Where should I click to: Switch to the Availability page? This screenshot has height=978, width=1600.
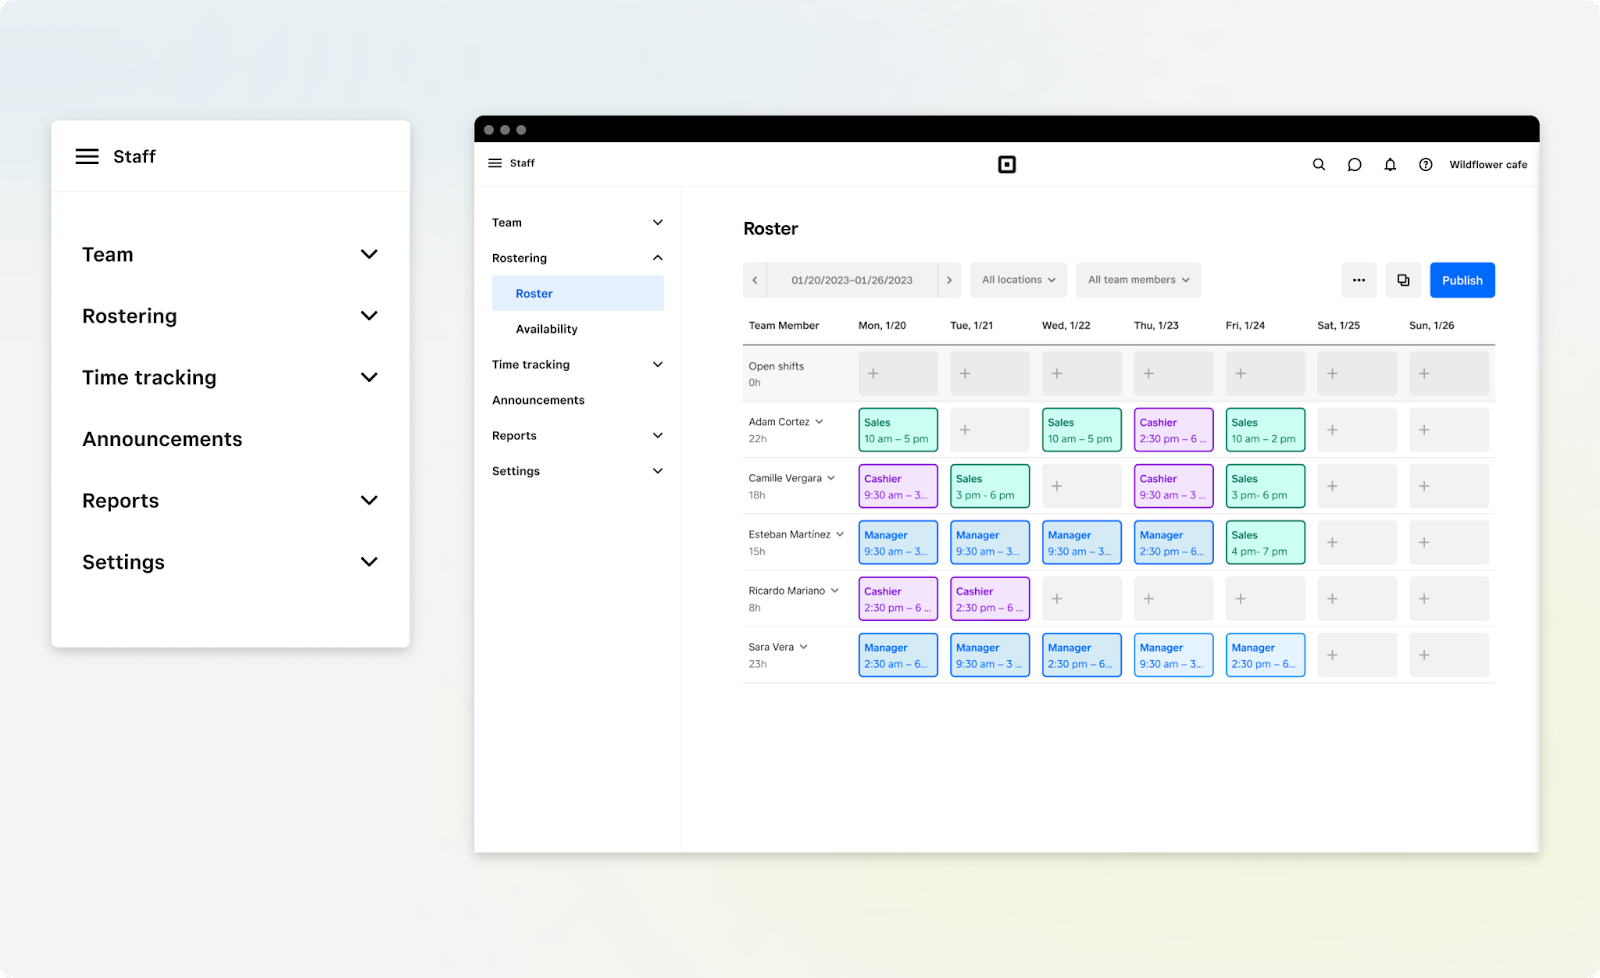[546, 328]
